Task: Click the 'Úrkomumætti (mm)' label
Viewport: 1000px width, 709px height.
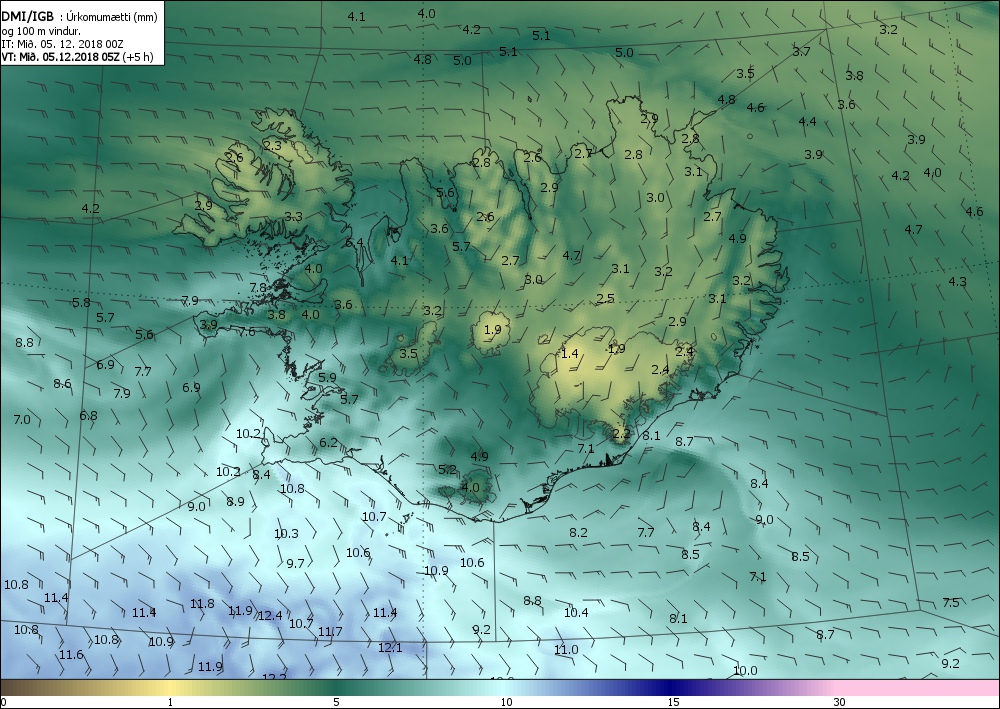Action: [112, 18]
